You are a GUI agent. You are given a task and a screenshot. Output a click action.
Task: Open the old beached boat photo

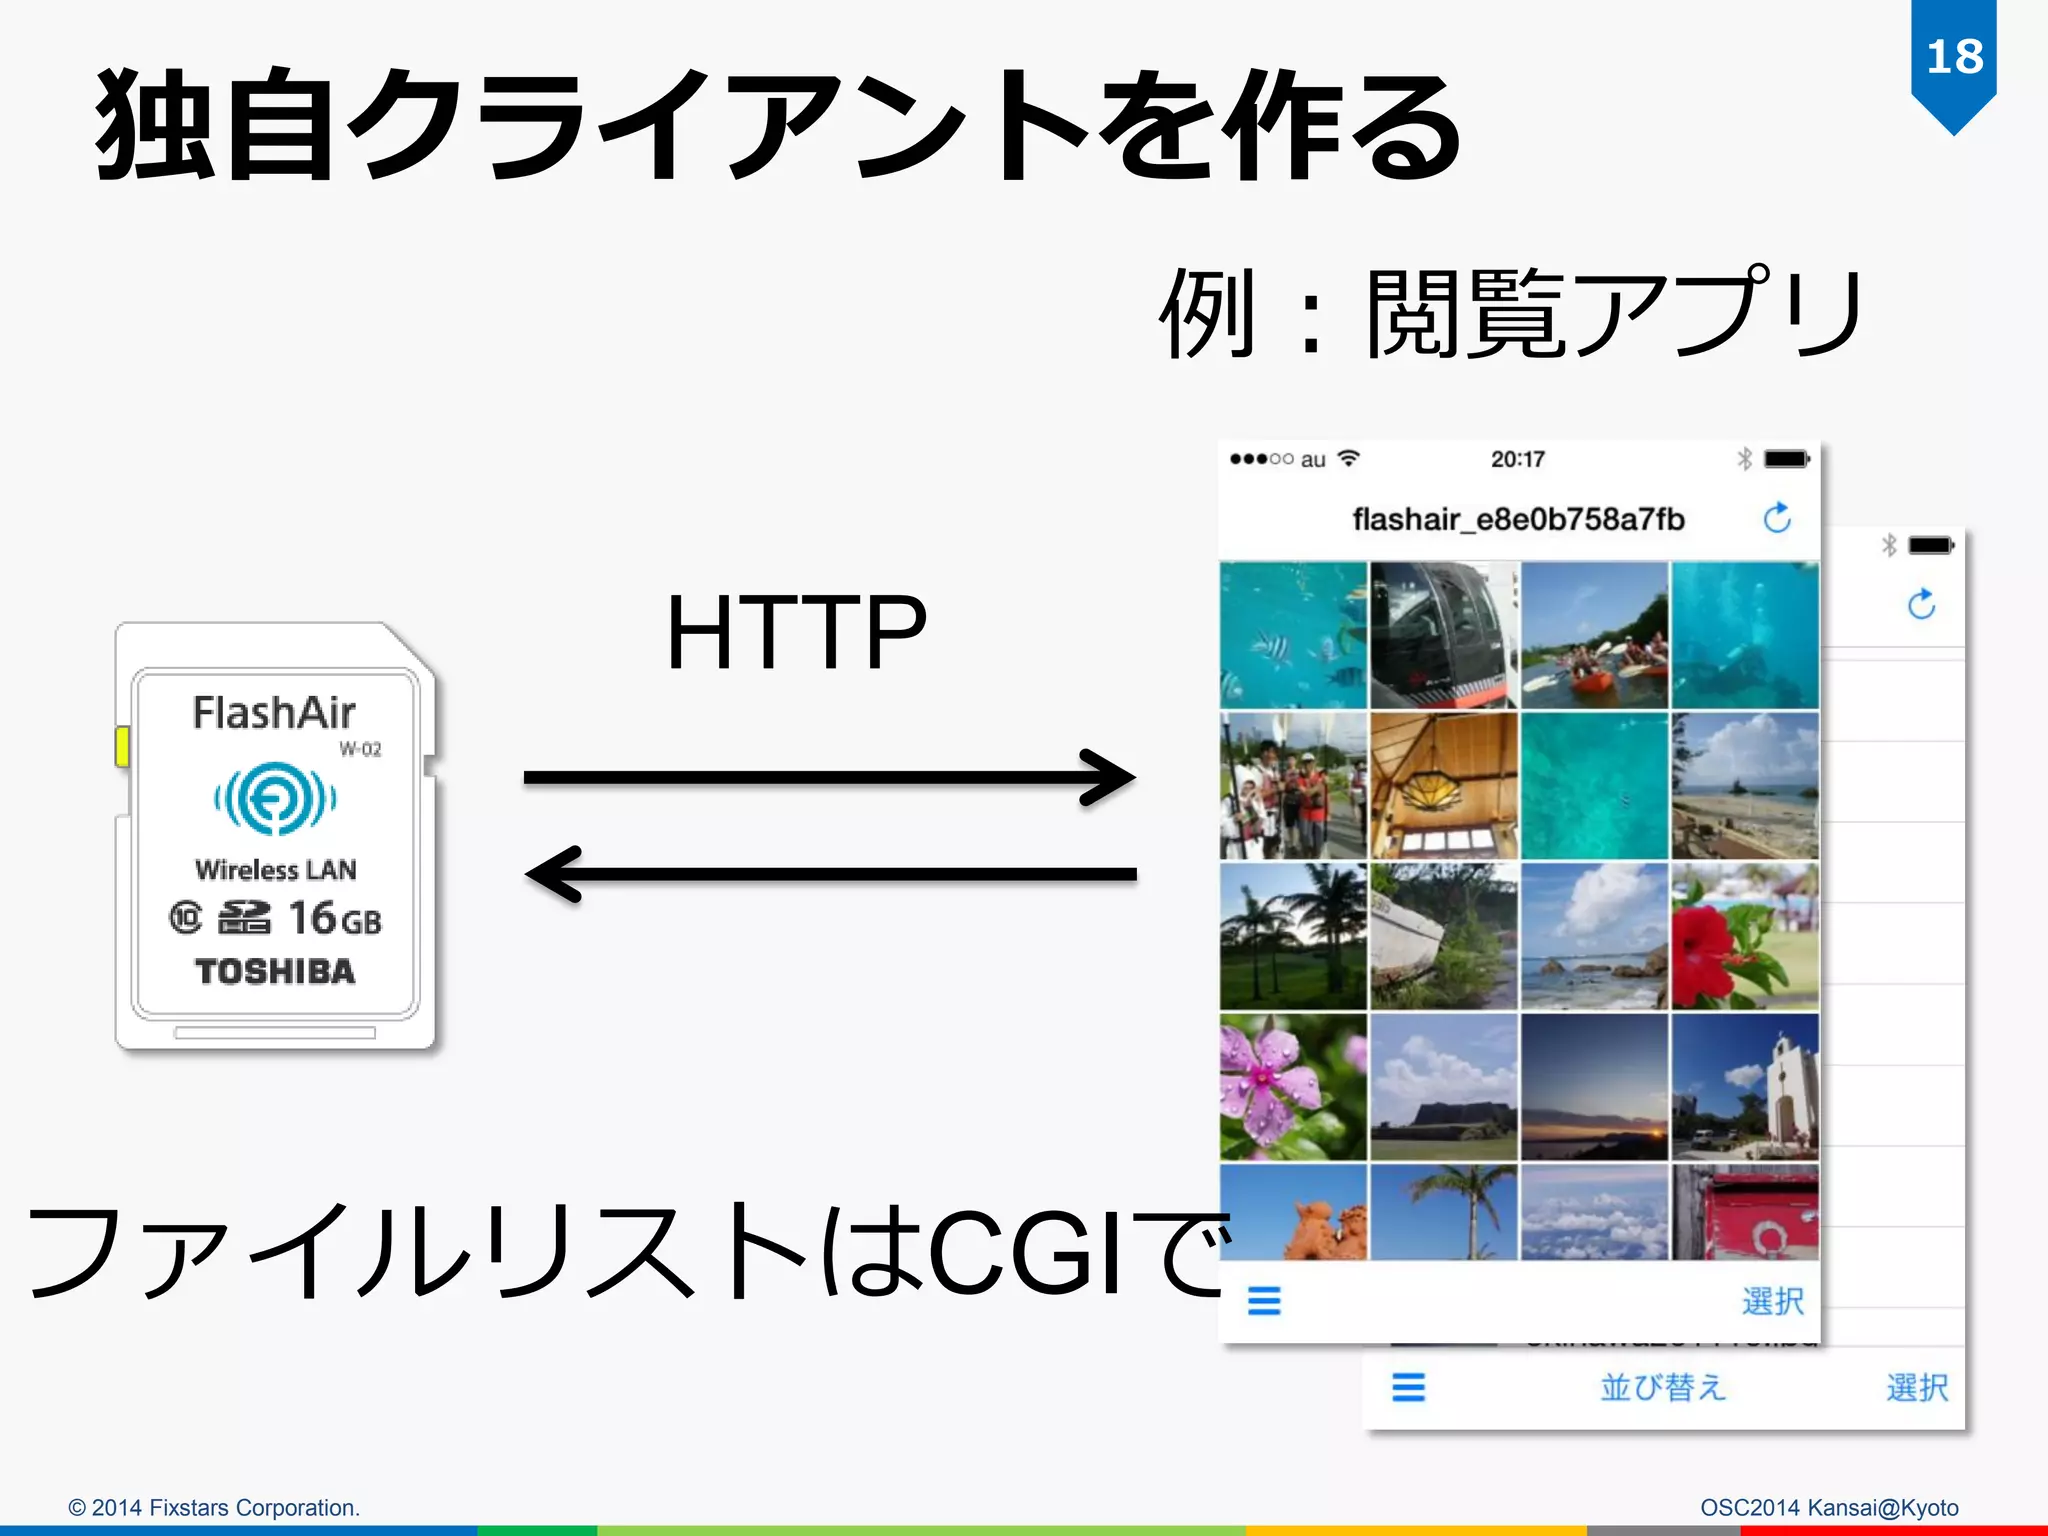pos(1444,937)
